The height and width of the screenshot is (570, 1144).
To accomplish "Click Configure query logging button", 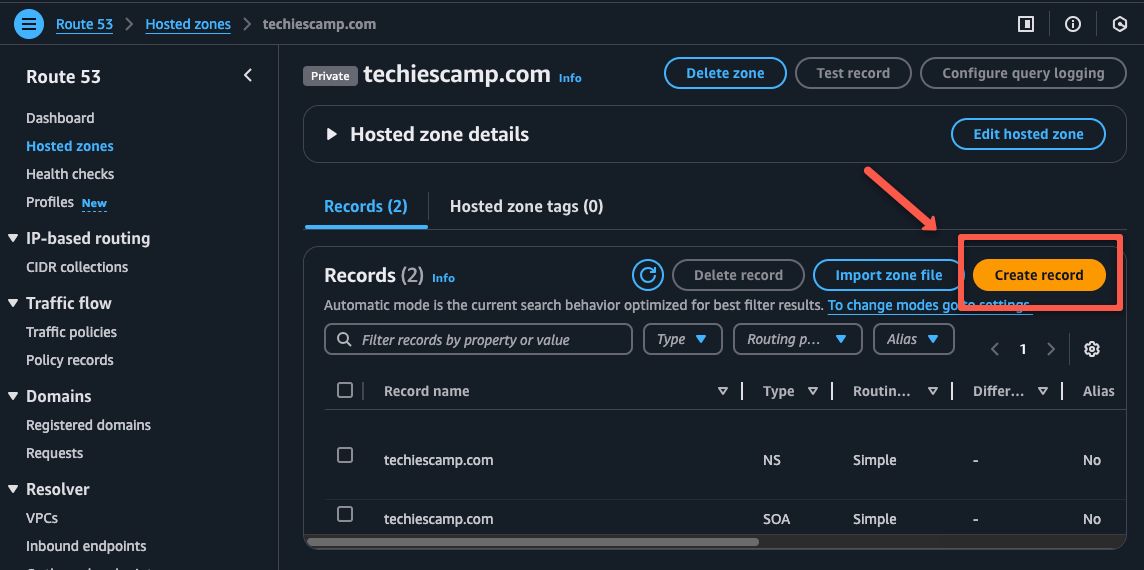I will pyautogui.click(x=1023, y=73).
